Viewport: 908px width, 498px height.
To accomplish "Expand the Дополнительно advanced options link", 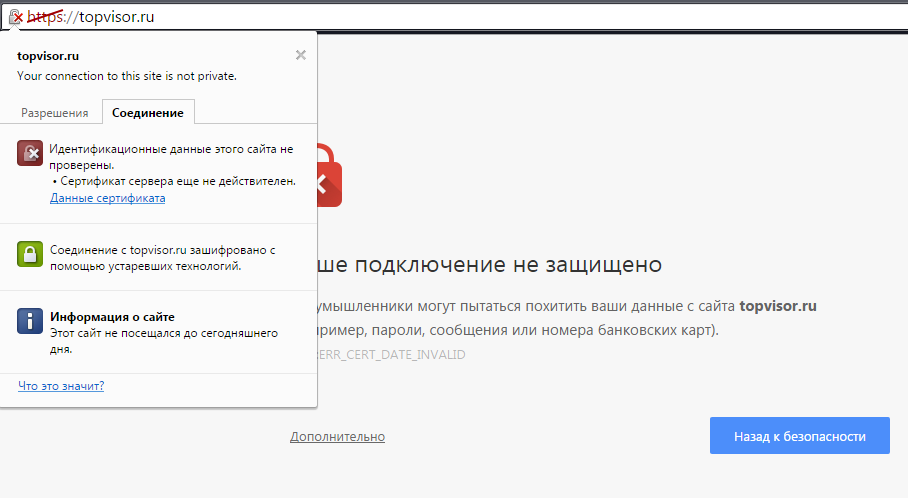I will 337,437.
